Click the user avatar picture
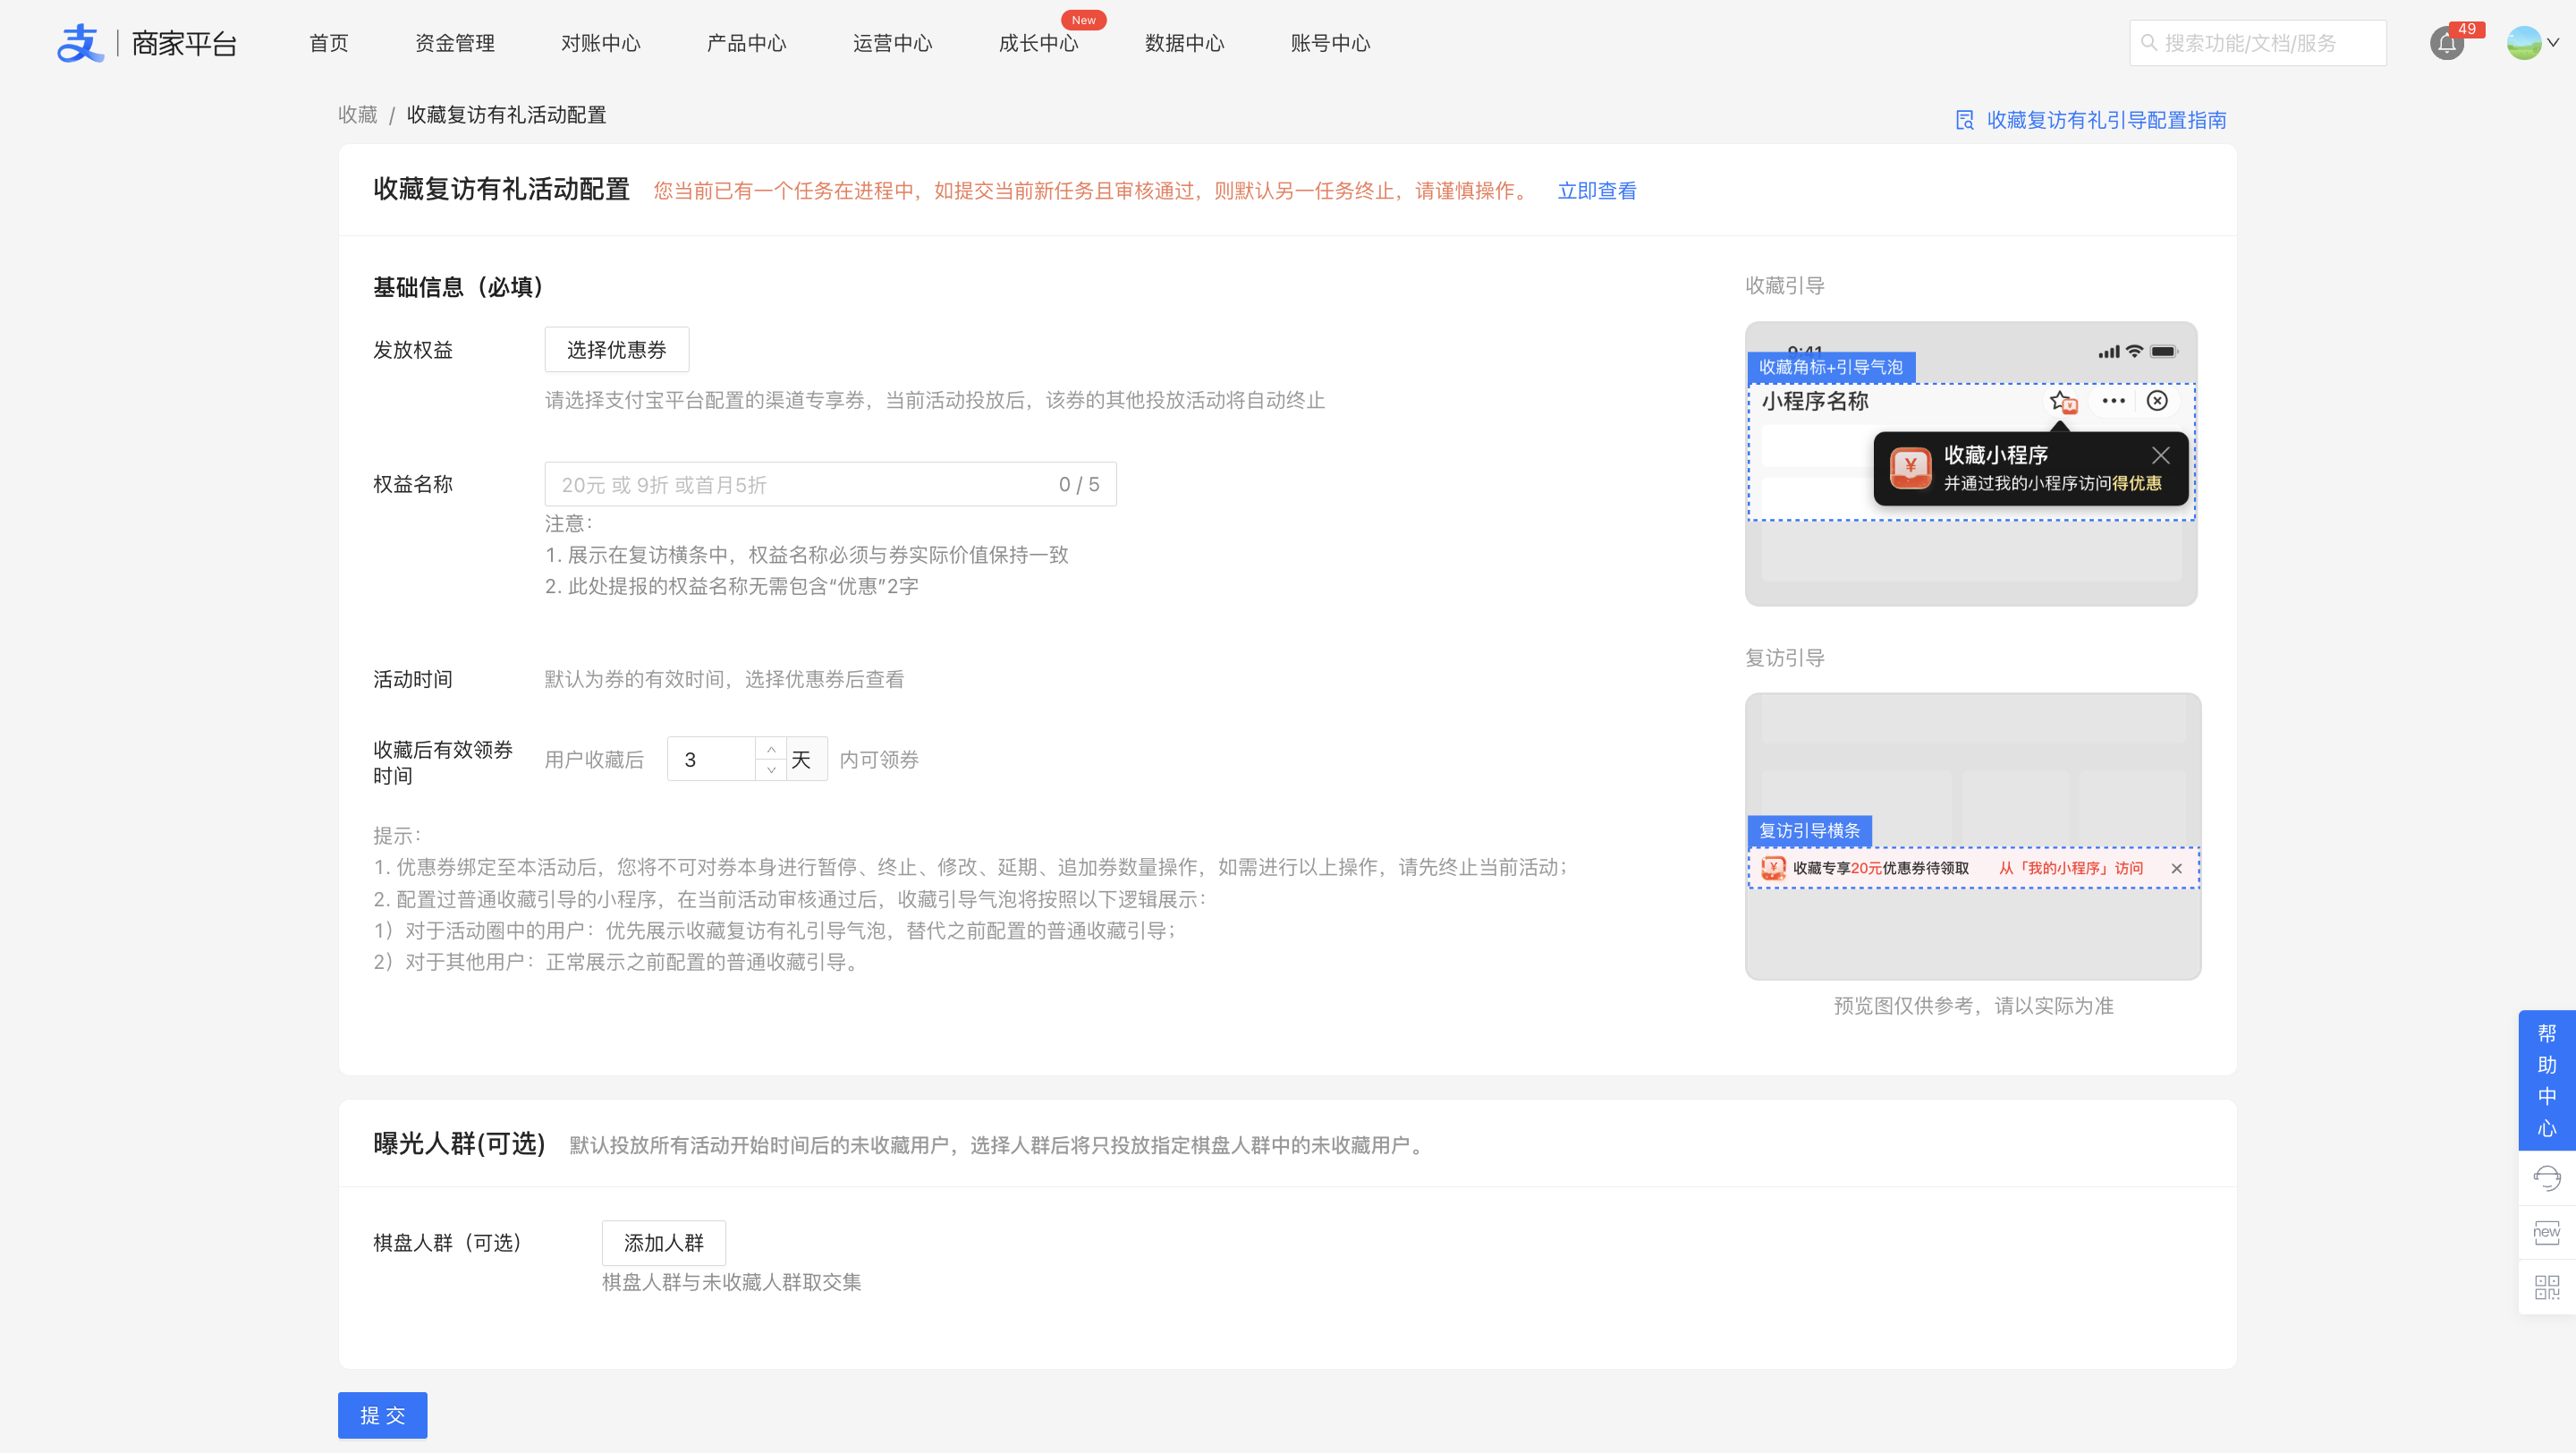 (2523, 43)
